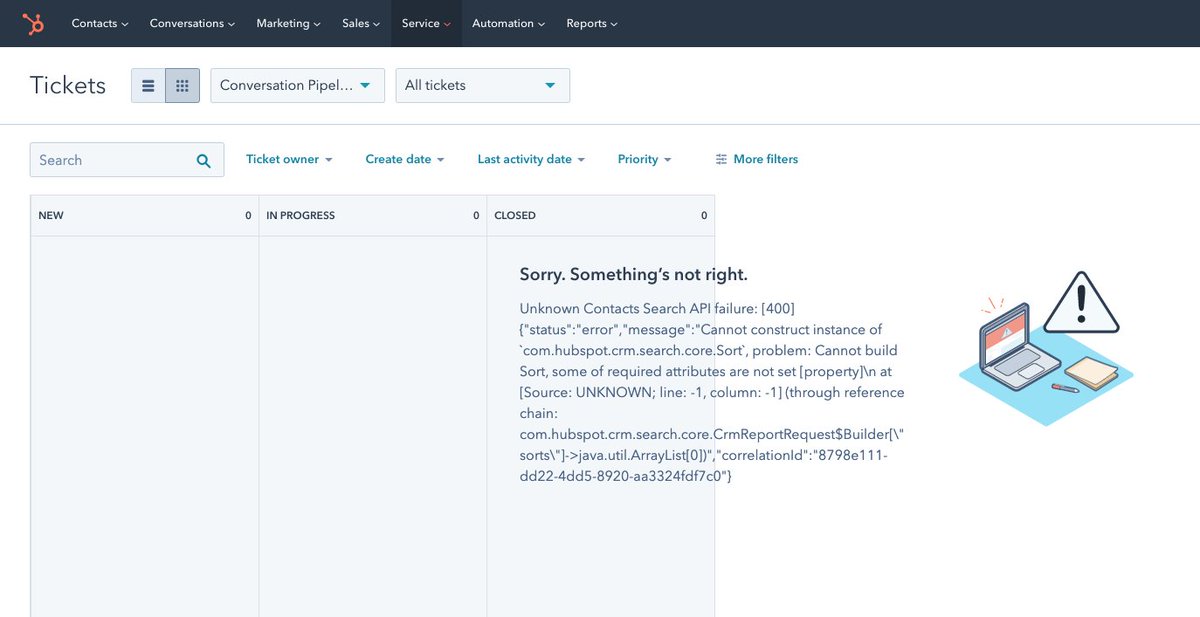
Task: Click the NEW column ticket count
Action: (x=248, y=215)
